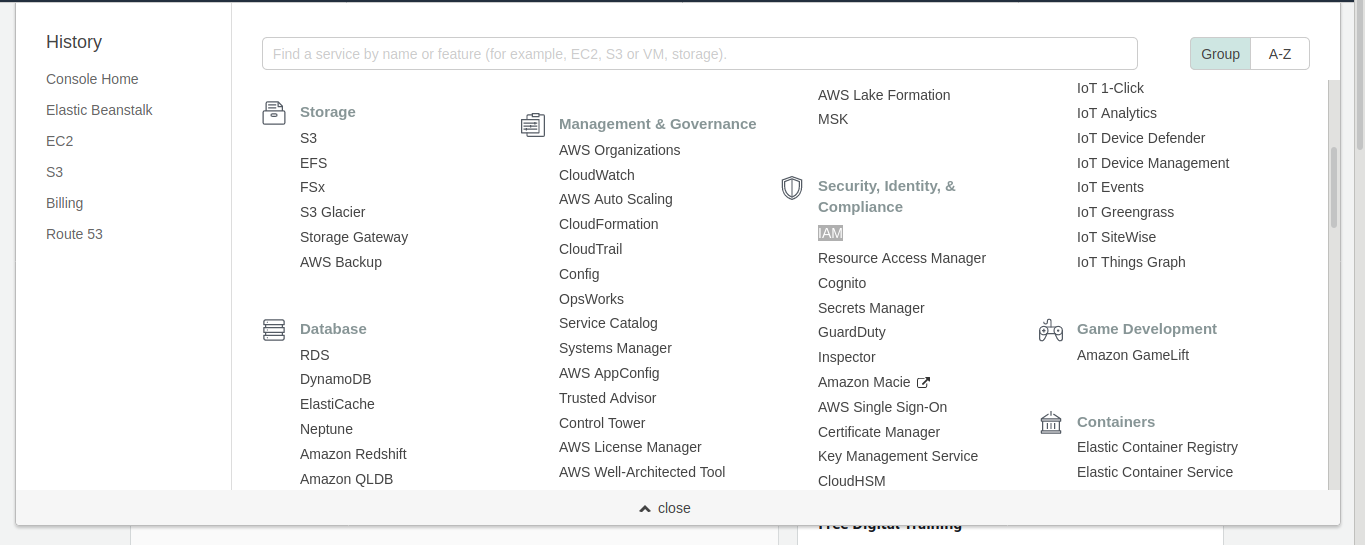Open Elastic Beanstalk from History
This screenshot has height=545, width=1365.
(99, 110)
